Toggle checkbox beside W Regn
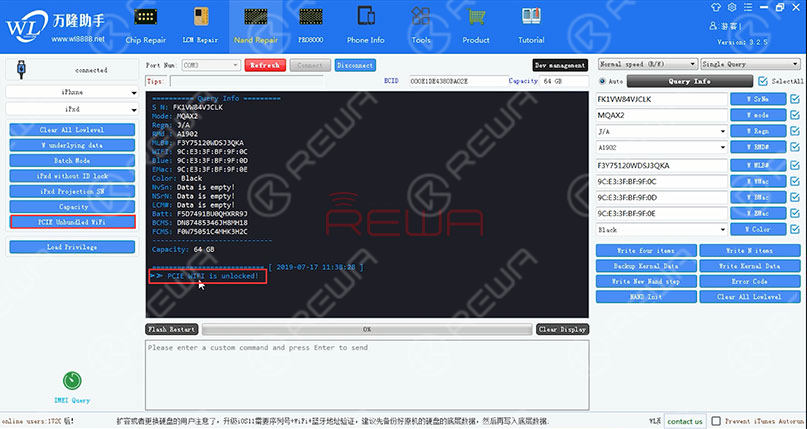807x429 pixels. [x=795, y=131]
